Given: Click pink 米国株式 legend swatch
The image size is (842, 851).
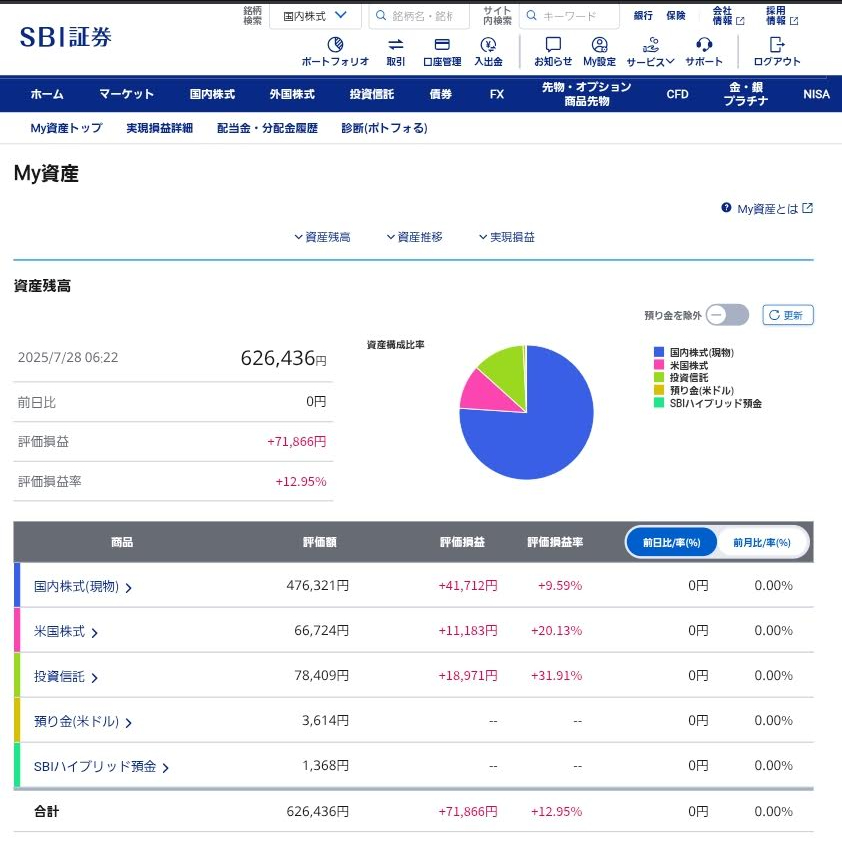Looking at the screenshot, I should [x=659, y=365].
